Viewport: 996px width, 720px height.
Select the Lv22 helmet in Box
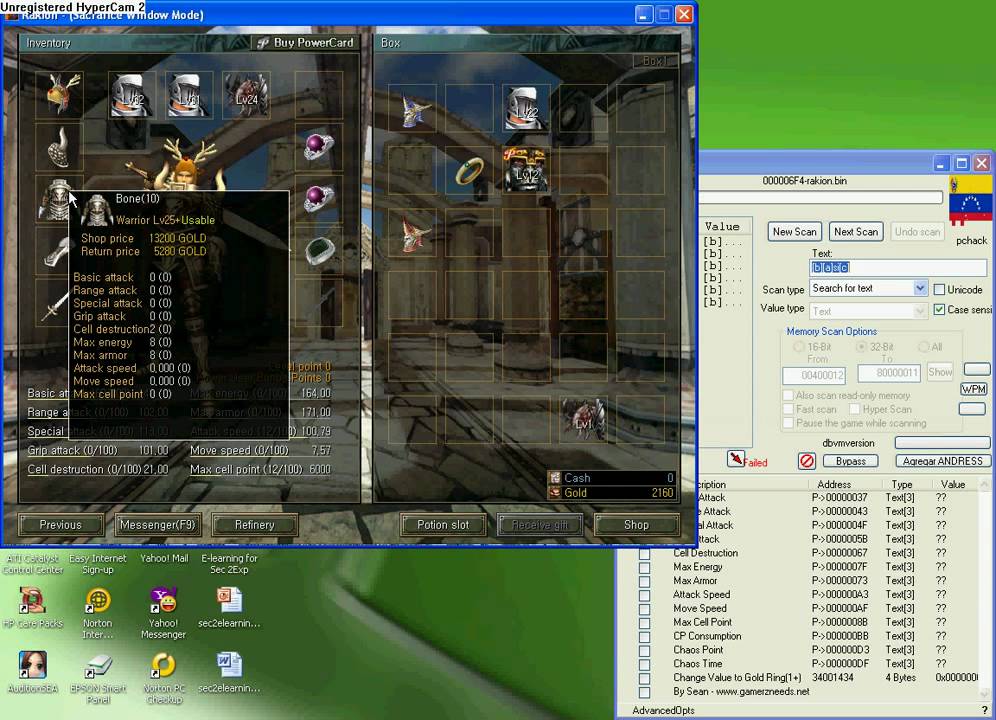coord(527,108)
